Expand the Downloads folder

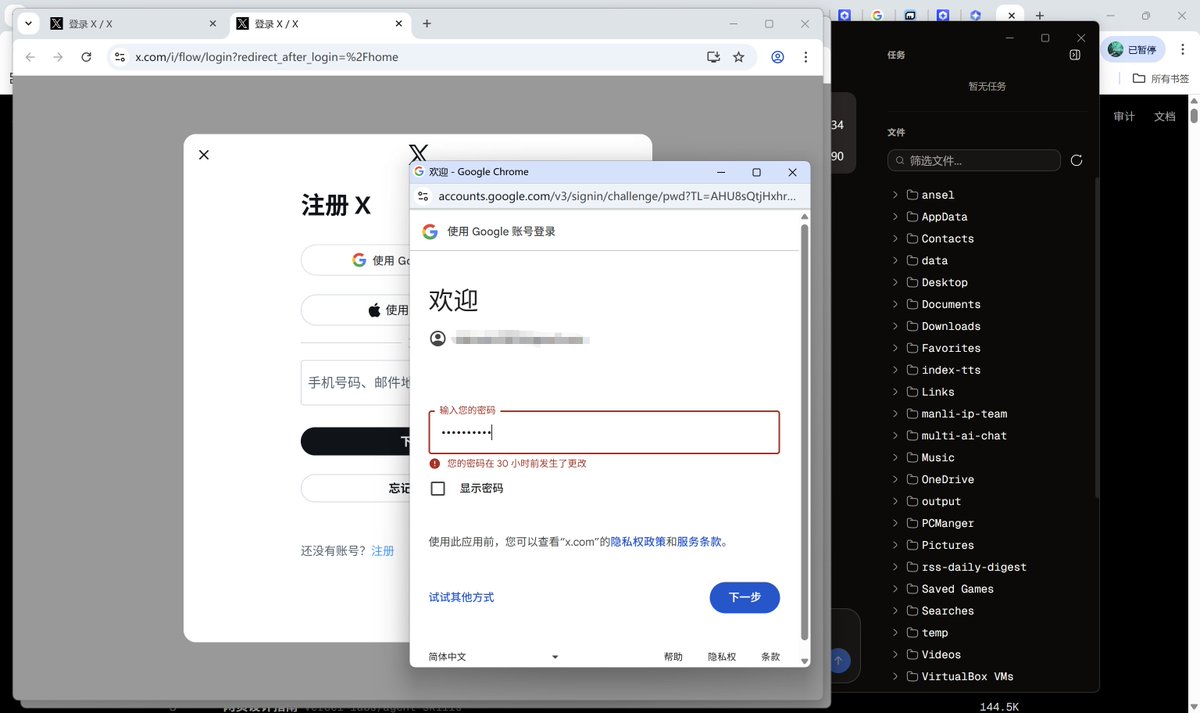pyautogui.click(x=895, y=327)
